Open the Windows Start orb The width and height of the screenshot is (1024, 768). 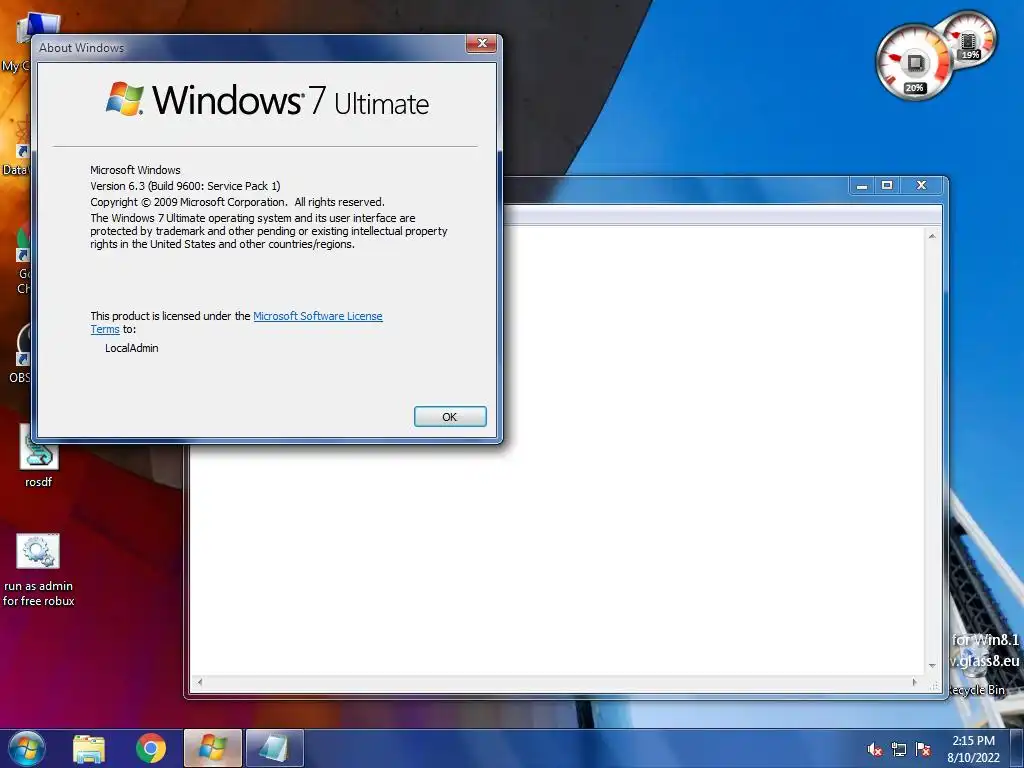[x=26, y=748]
